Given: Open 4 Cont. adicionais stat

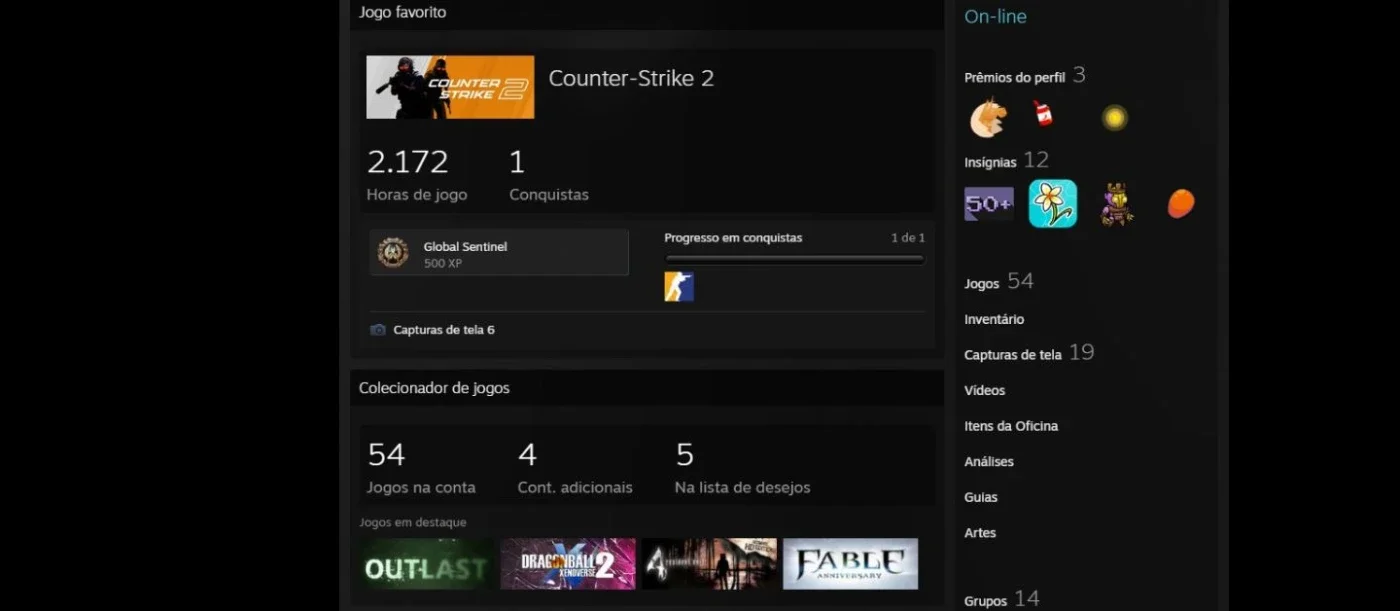Looking at the screenshot, I should [x=575, y=468].
